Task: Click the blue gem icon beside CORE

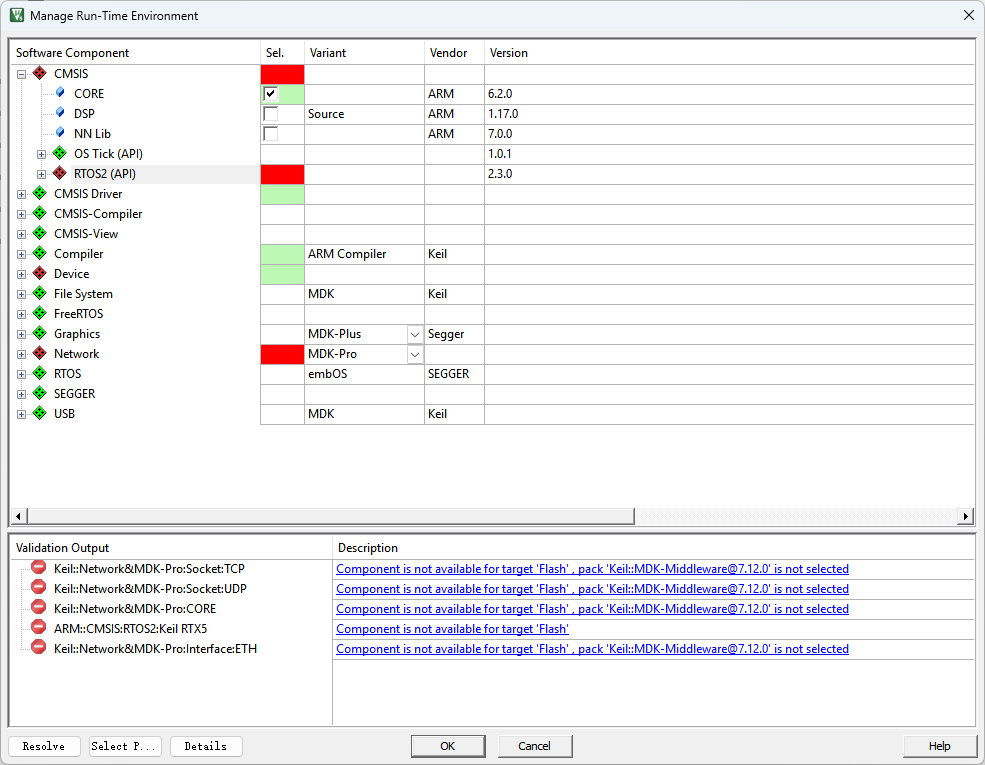Action: coord(60,93)
